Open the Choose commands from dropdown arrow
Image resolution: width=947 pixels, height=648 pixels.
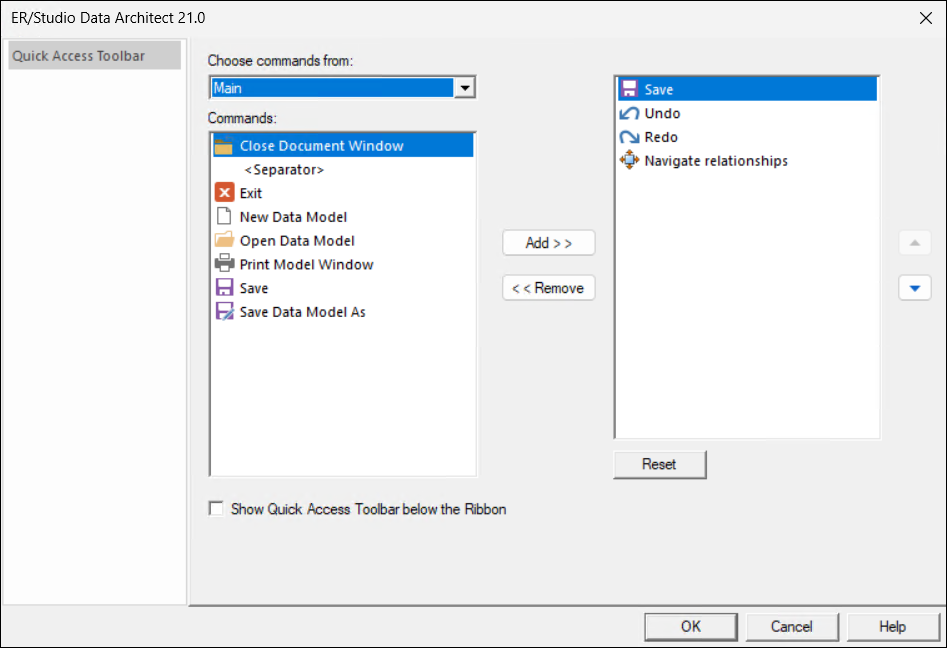tap(464, 88)
